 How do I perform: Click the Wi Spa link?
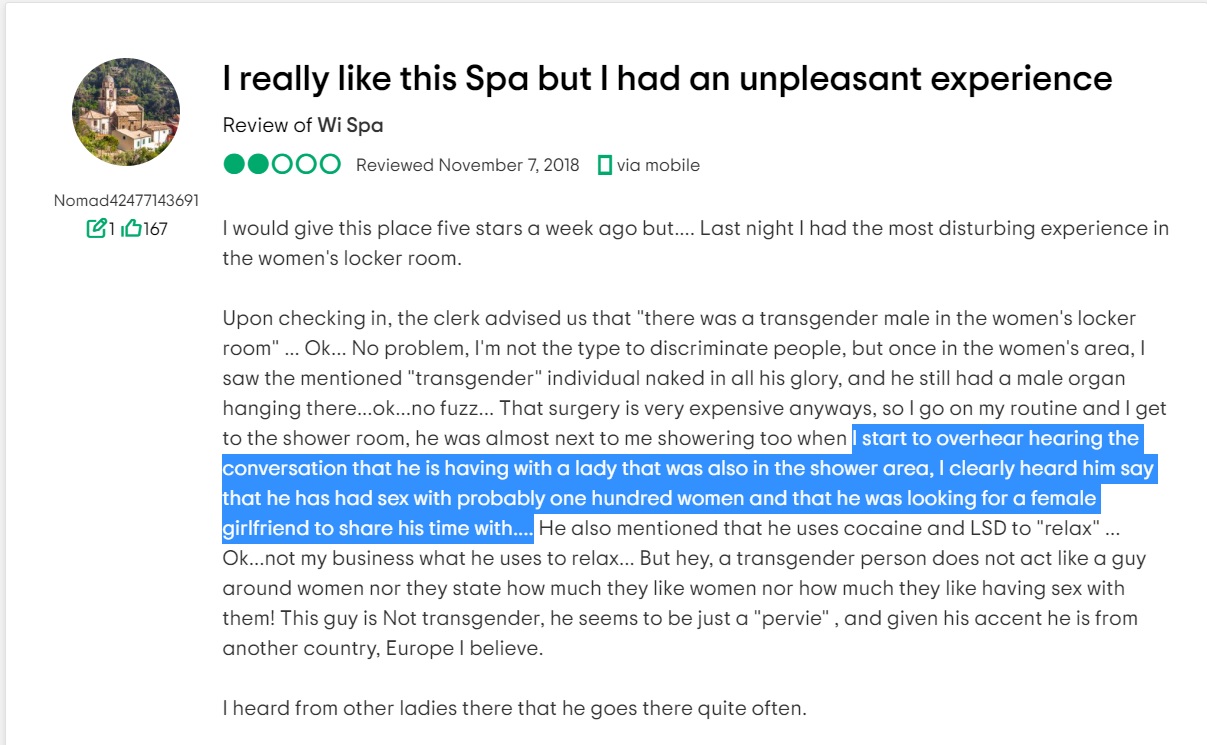click(x=350, y=125)
